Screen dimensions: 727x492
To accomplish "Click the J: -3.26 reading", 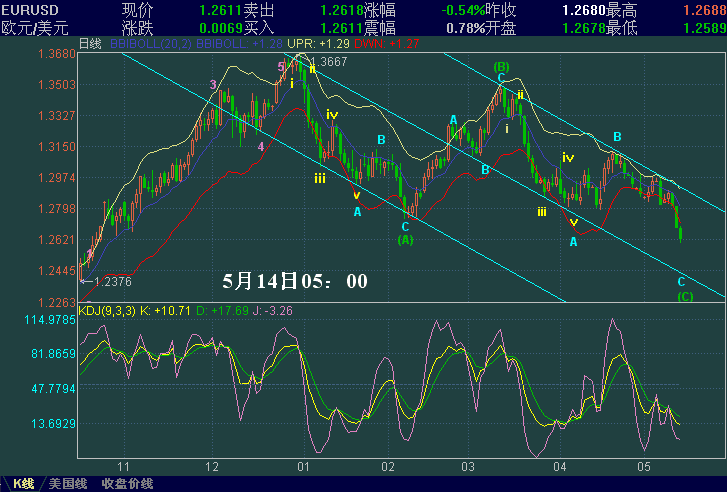I will pyautogui.click(x=273, y=311).
